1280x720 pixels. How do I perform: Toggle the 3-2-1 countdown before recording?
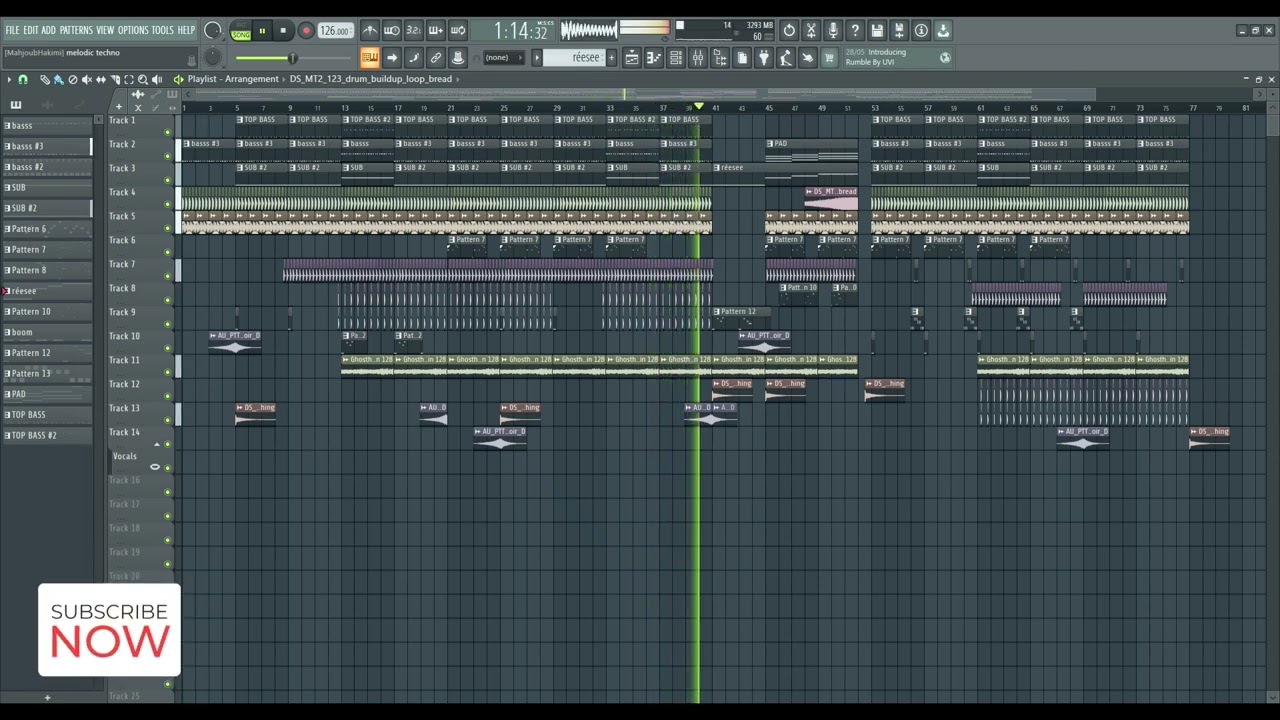pos(414,31)
